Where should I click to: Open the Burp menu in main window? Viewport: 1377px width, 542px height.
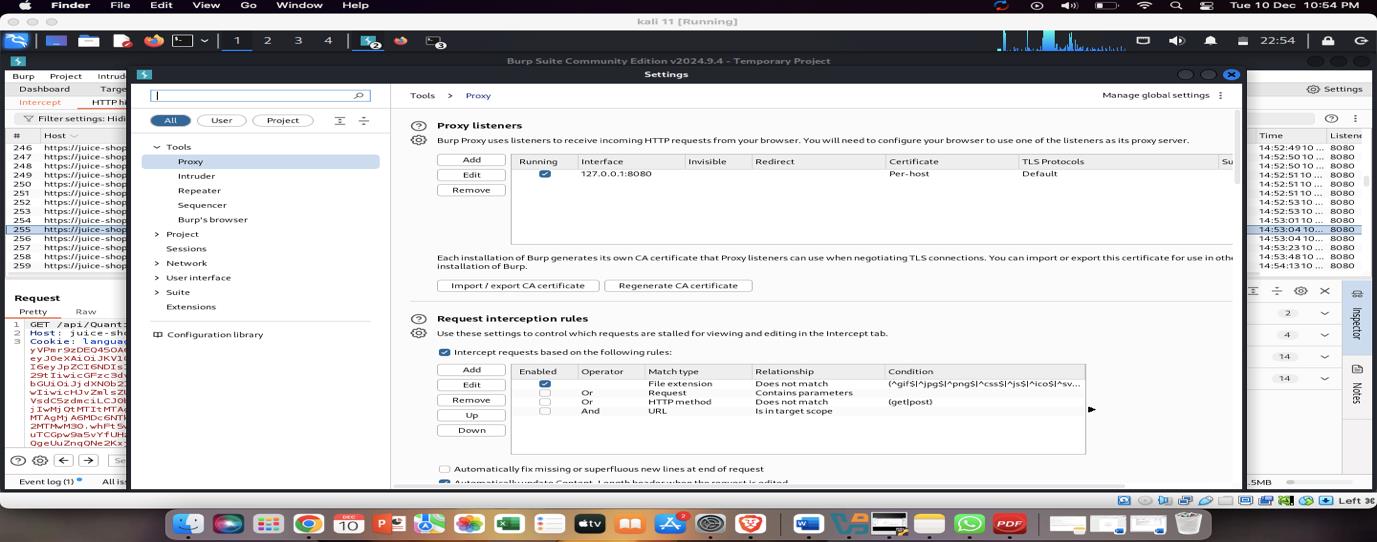(23, 76)
